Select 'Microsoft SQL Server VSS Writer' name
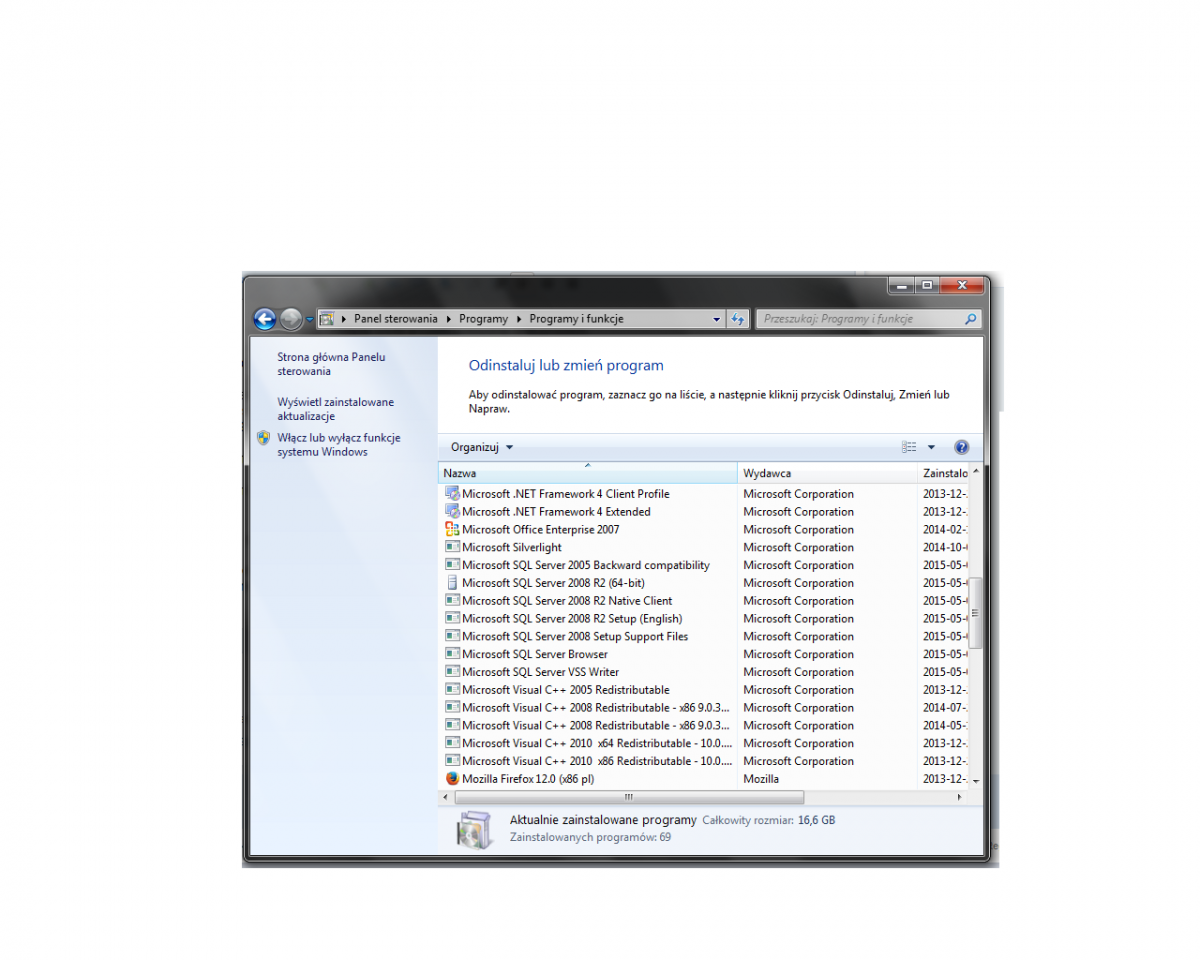Viewport: 1200px width, 960px height. coord(540,673)
